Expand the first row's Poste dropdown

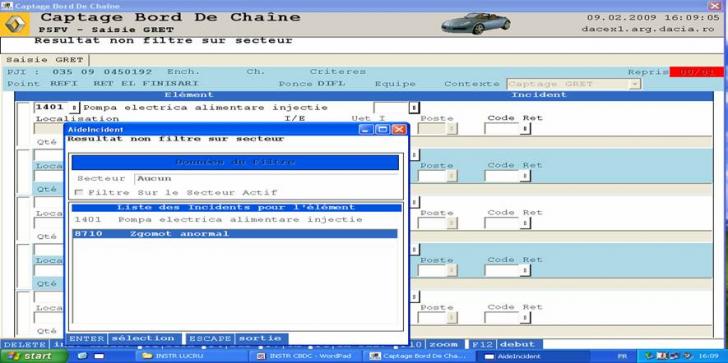pos(451,129)
